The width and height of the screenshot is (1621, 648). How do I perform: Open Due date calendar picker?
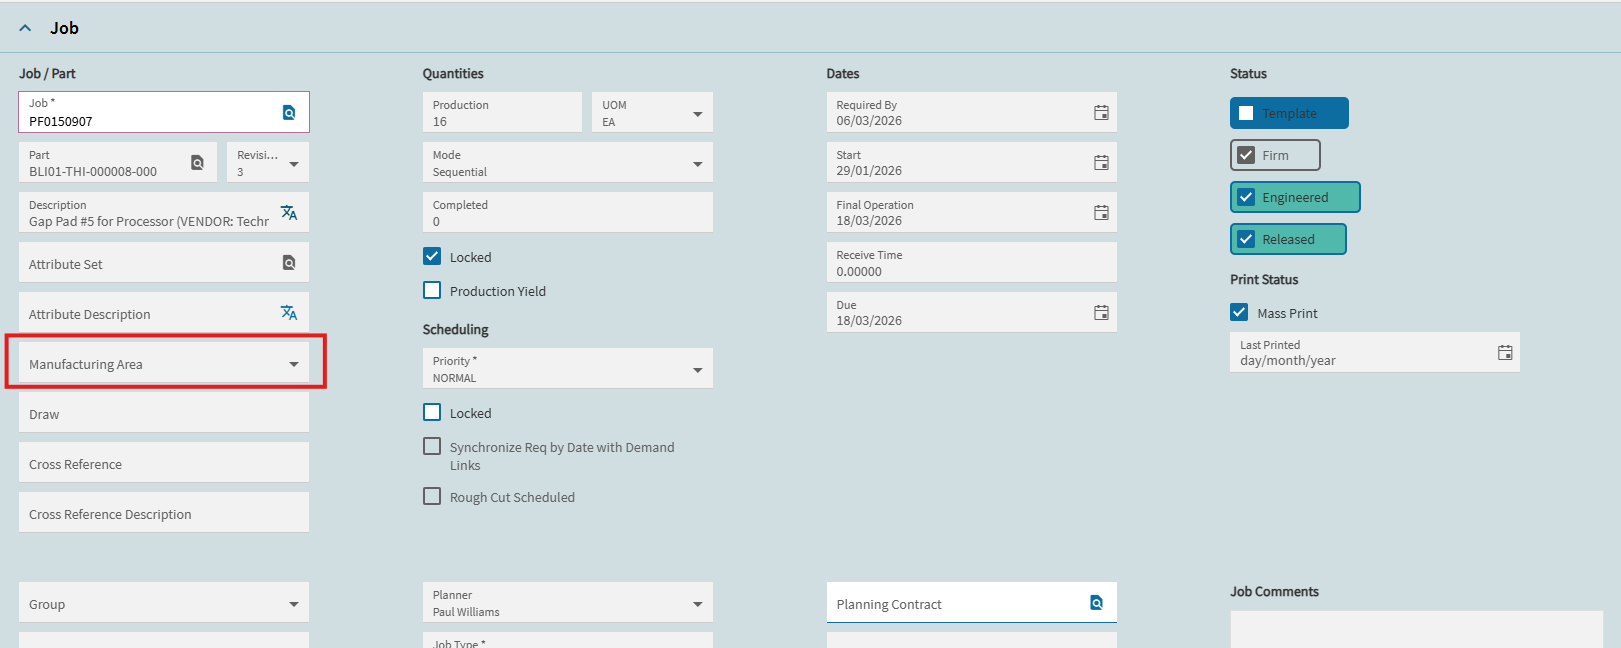(1101, 313)
